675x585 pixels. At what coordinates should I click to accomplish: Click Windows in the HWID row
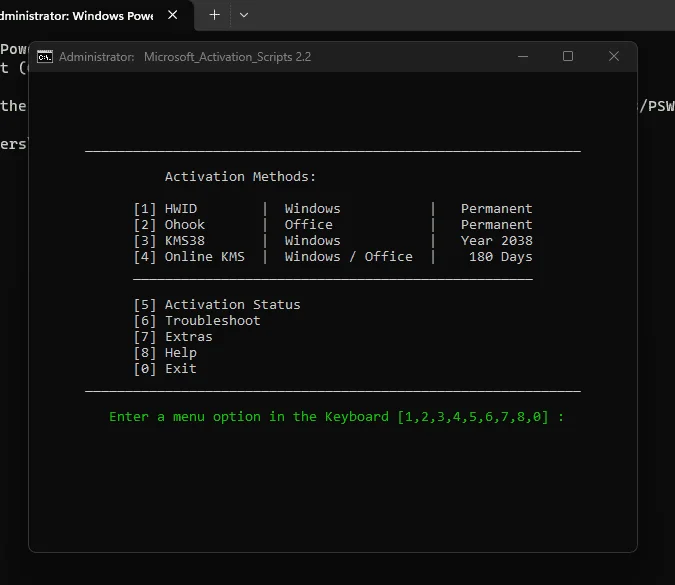pyautogui.click(x=313, y=209)
